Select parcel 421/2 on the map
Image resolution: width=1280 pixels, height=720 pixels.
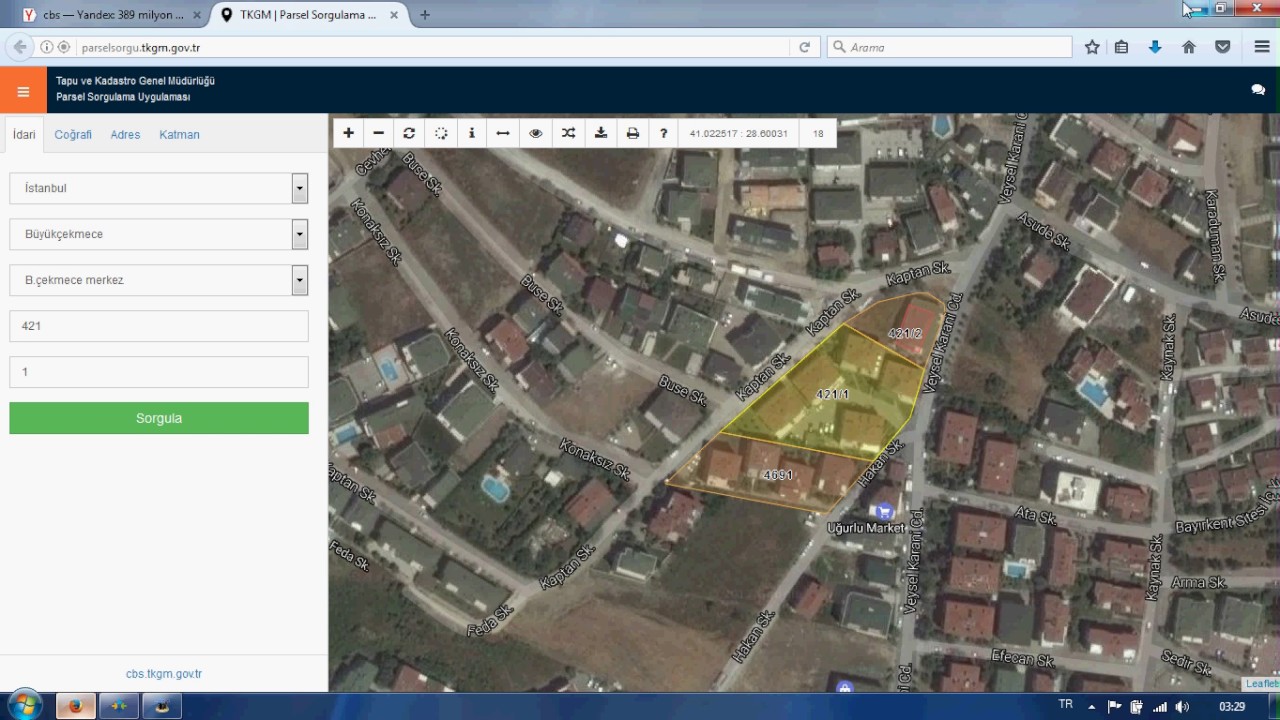point(904,333)
